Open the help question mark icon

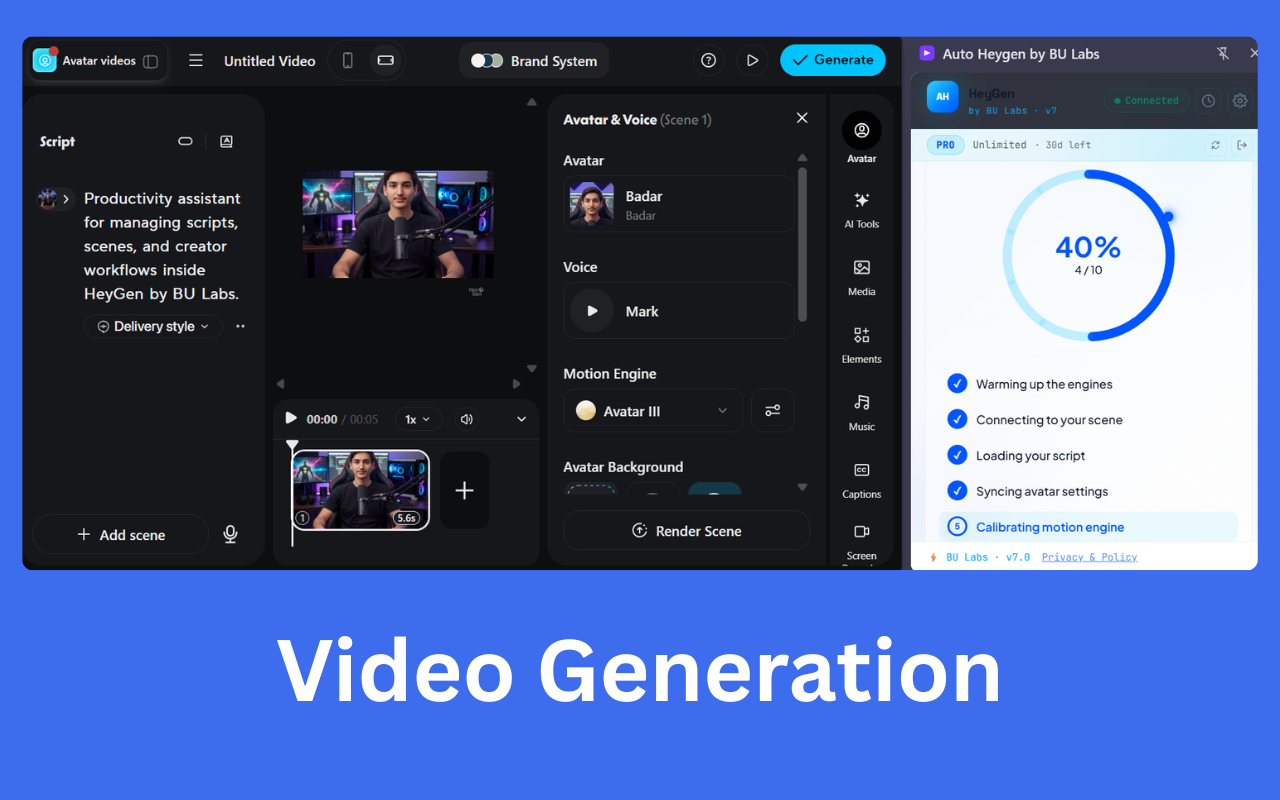(709, 60)
